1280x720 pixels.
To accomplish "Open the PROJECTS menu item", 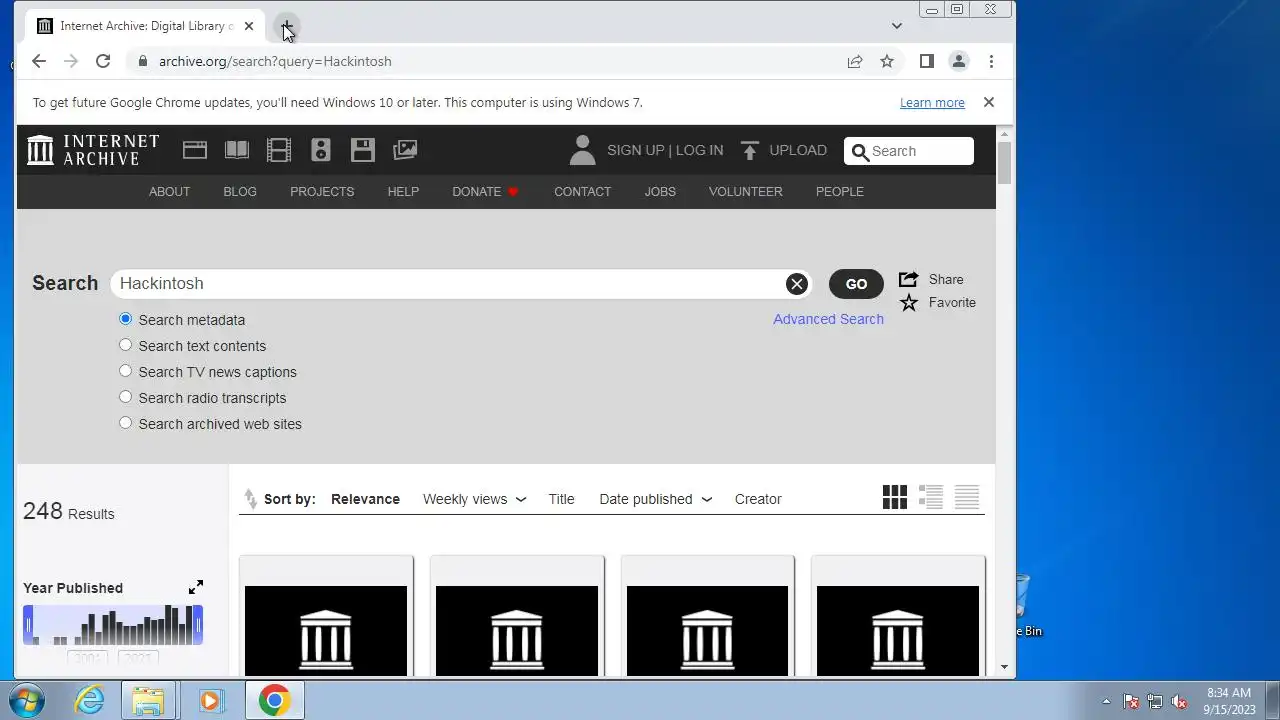I will pyautogui.click(x=322, y=192).
